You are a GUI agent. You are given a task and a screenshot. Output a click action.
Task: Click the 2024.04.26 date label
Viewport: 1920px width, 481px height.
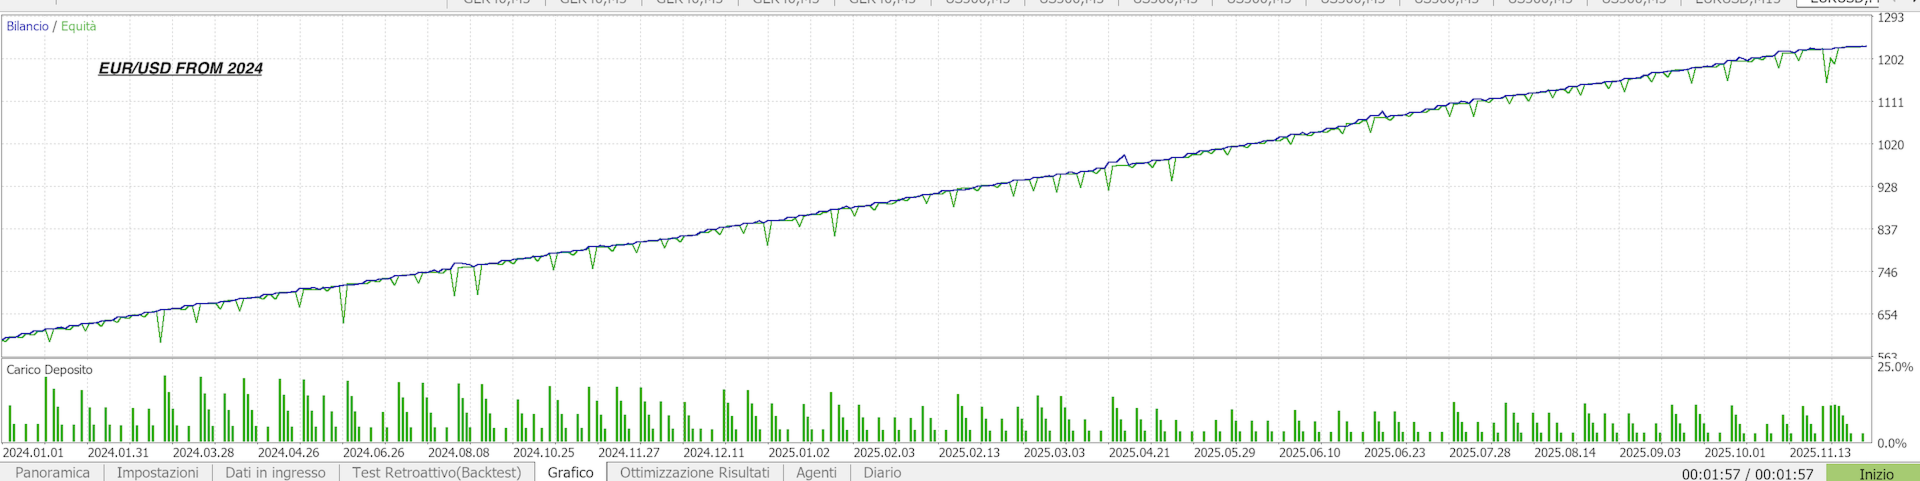pos(288,453)
